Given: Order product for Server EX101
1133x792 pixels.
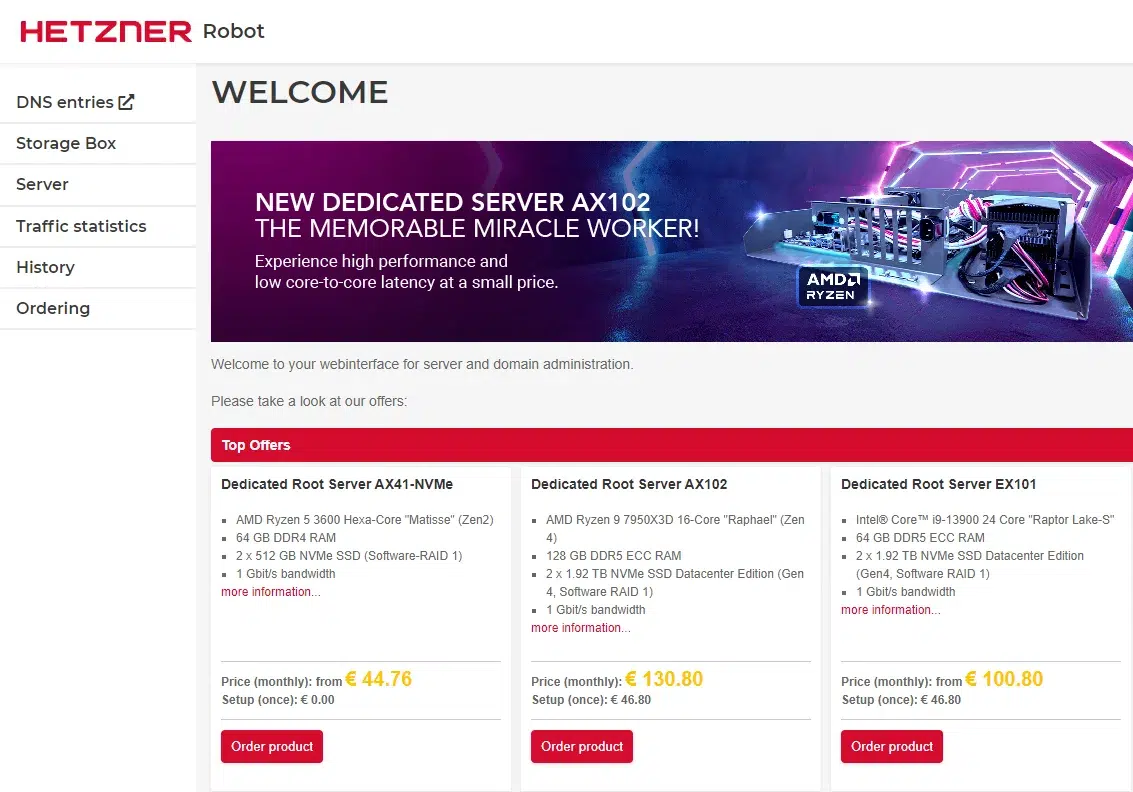Looking at the screenshot, I should 892,746.
